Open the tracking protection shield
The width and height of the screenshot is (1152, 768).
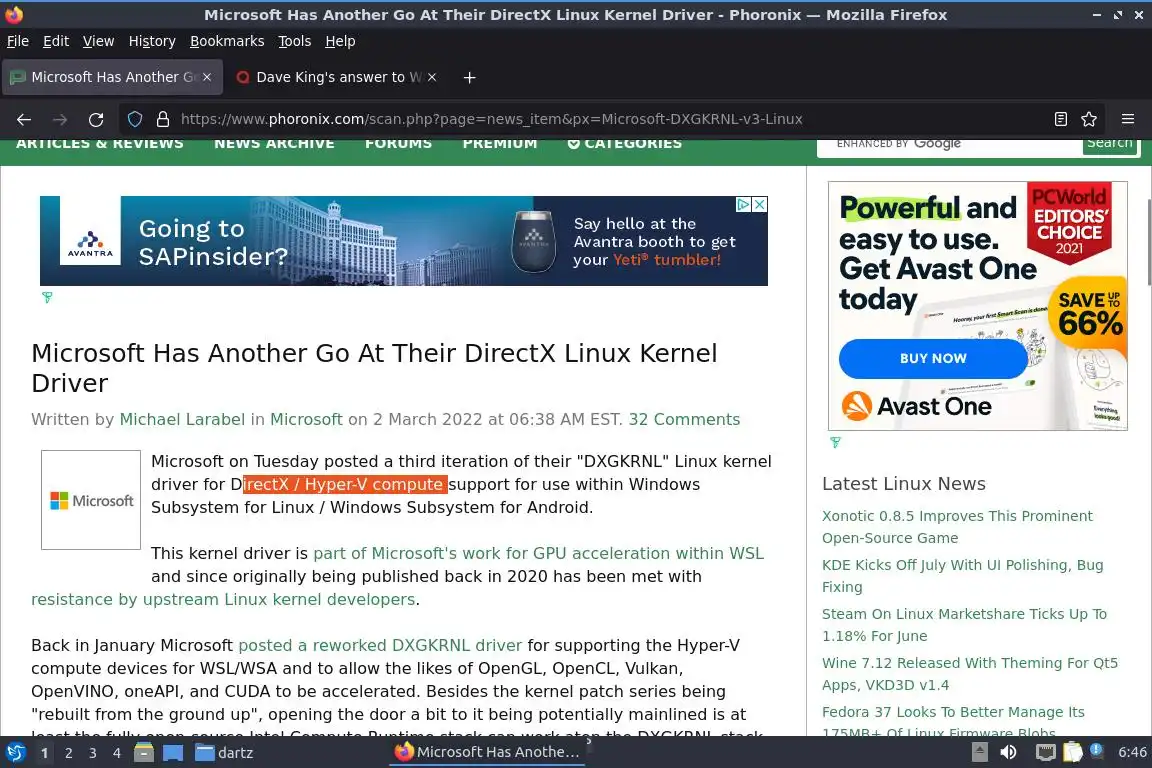[x=135, y=119]
